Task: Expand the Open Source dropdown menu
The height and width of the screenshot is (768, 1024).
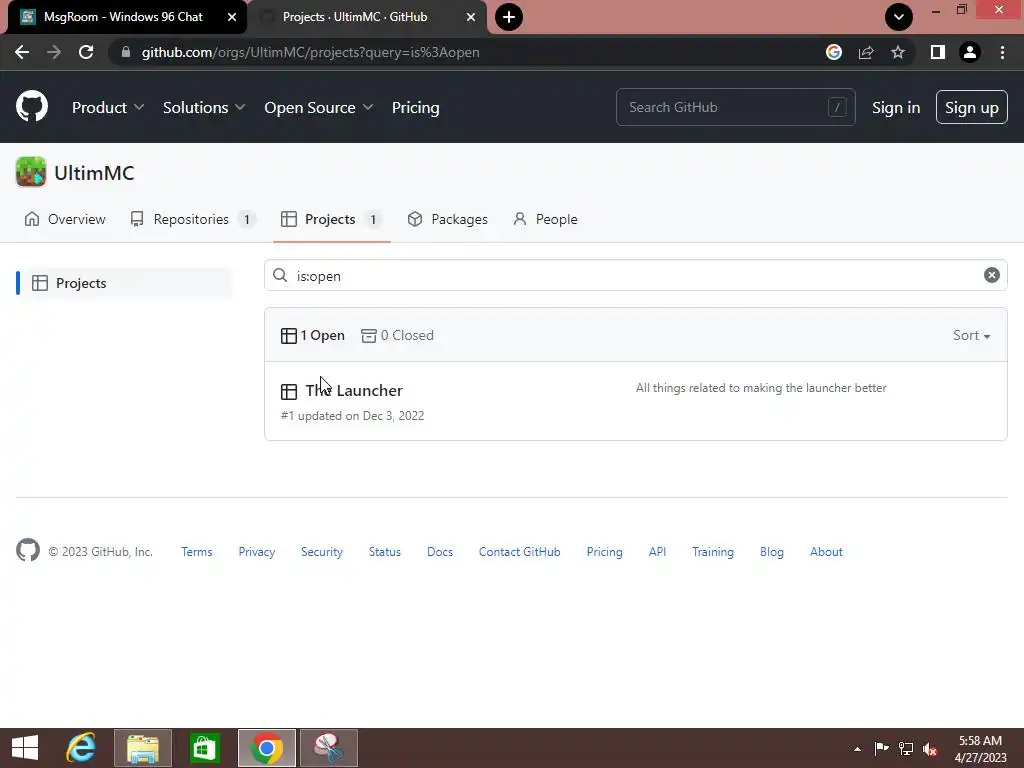Action: point(319,107)
